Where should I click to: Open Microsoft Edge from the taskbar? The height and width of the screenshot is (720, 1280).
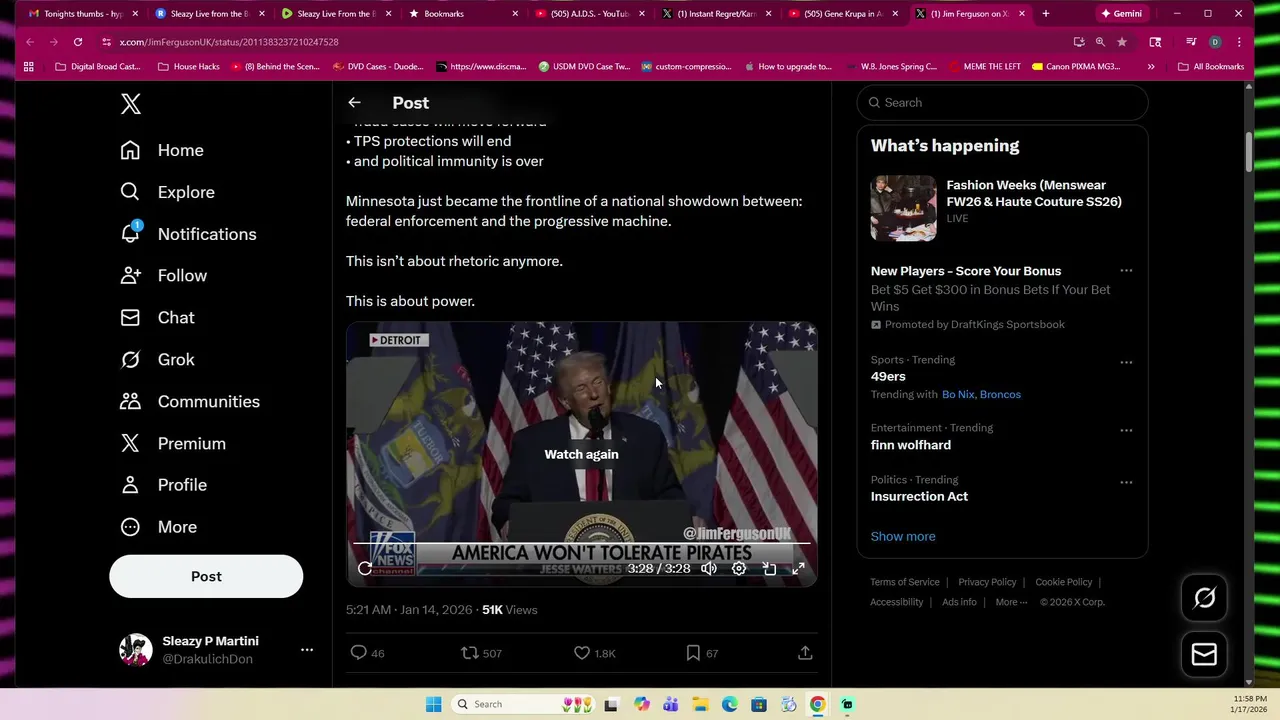(x=730, y=704)
